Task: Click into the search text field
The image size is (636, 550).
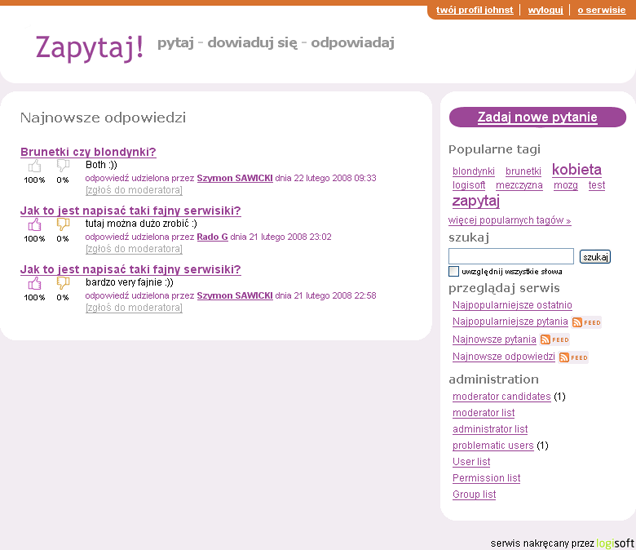Action: tap(511, 257)
